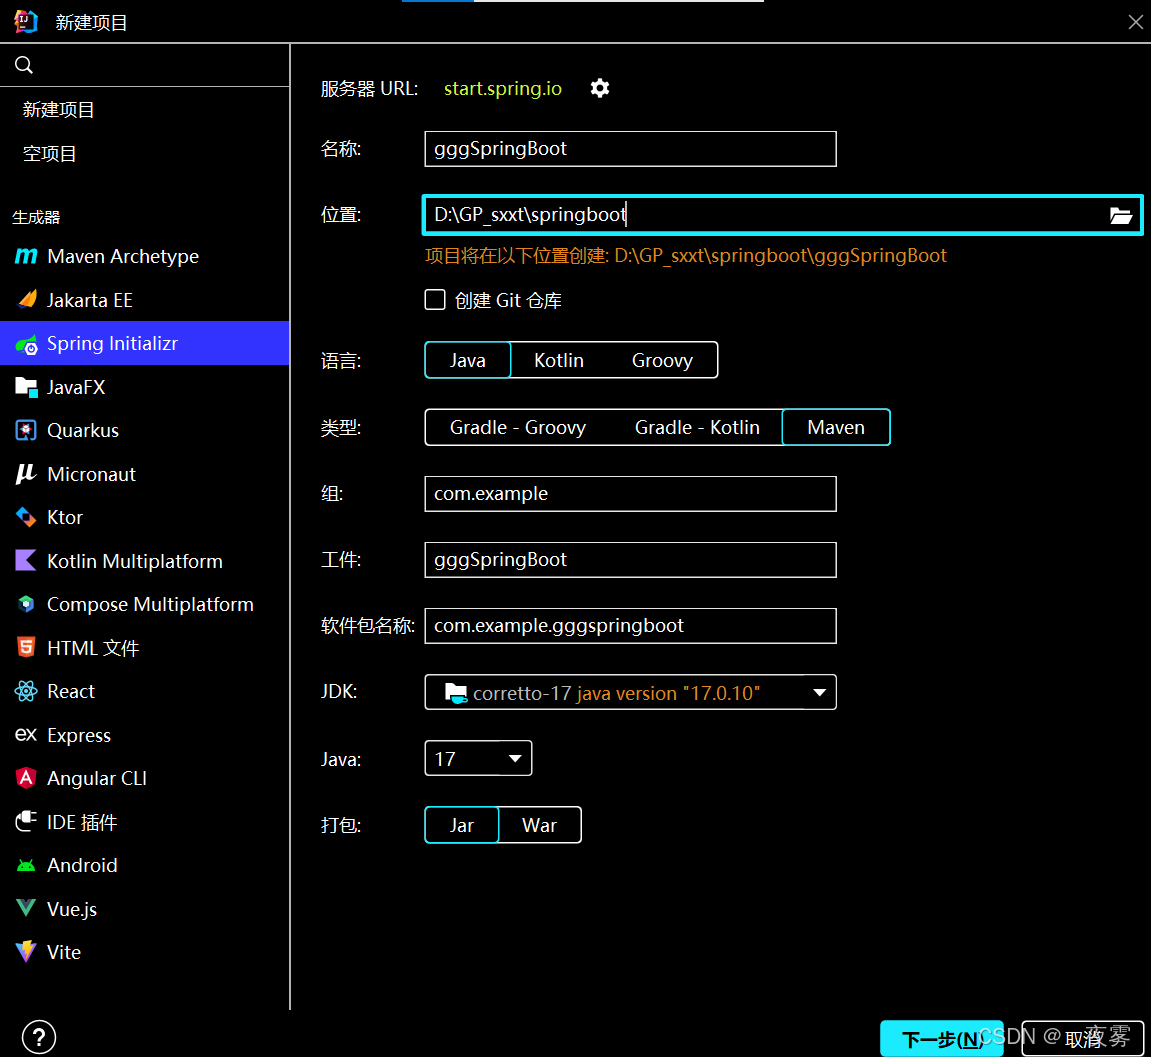
Task: Select 新建项目 in the left list
Action: (x=59, y=109)
